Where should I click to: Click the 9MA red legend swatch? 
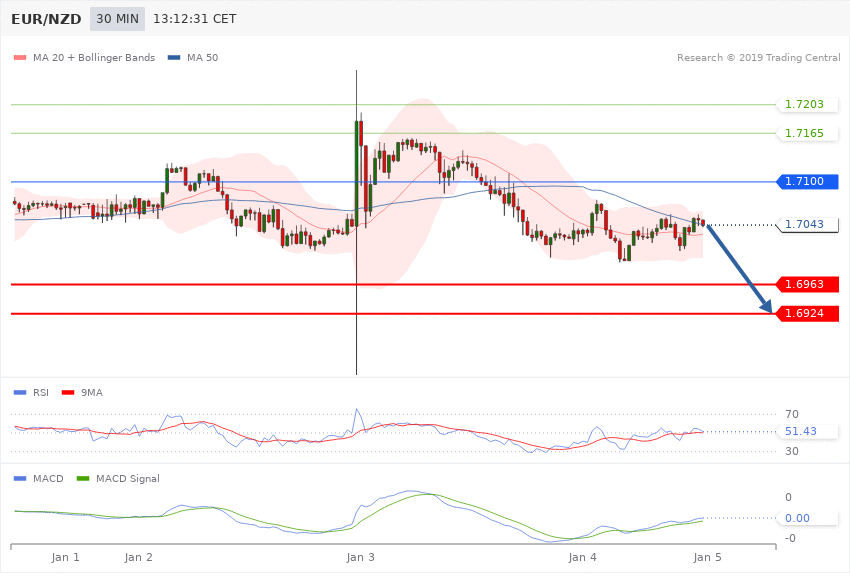point(68,392)
